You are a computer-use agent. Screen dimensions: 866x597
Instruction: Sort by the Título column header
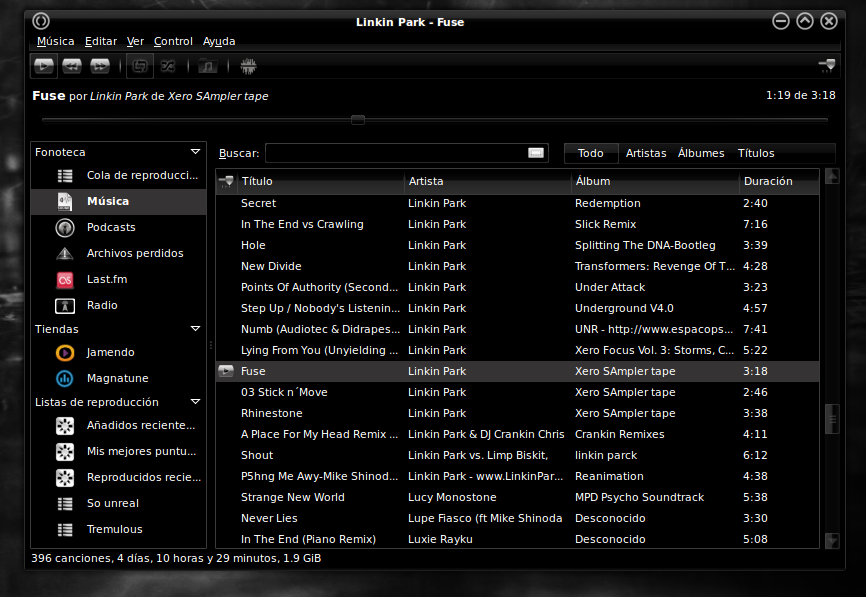[321, 181]
